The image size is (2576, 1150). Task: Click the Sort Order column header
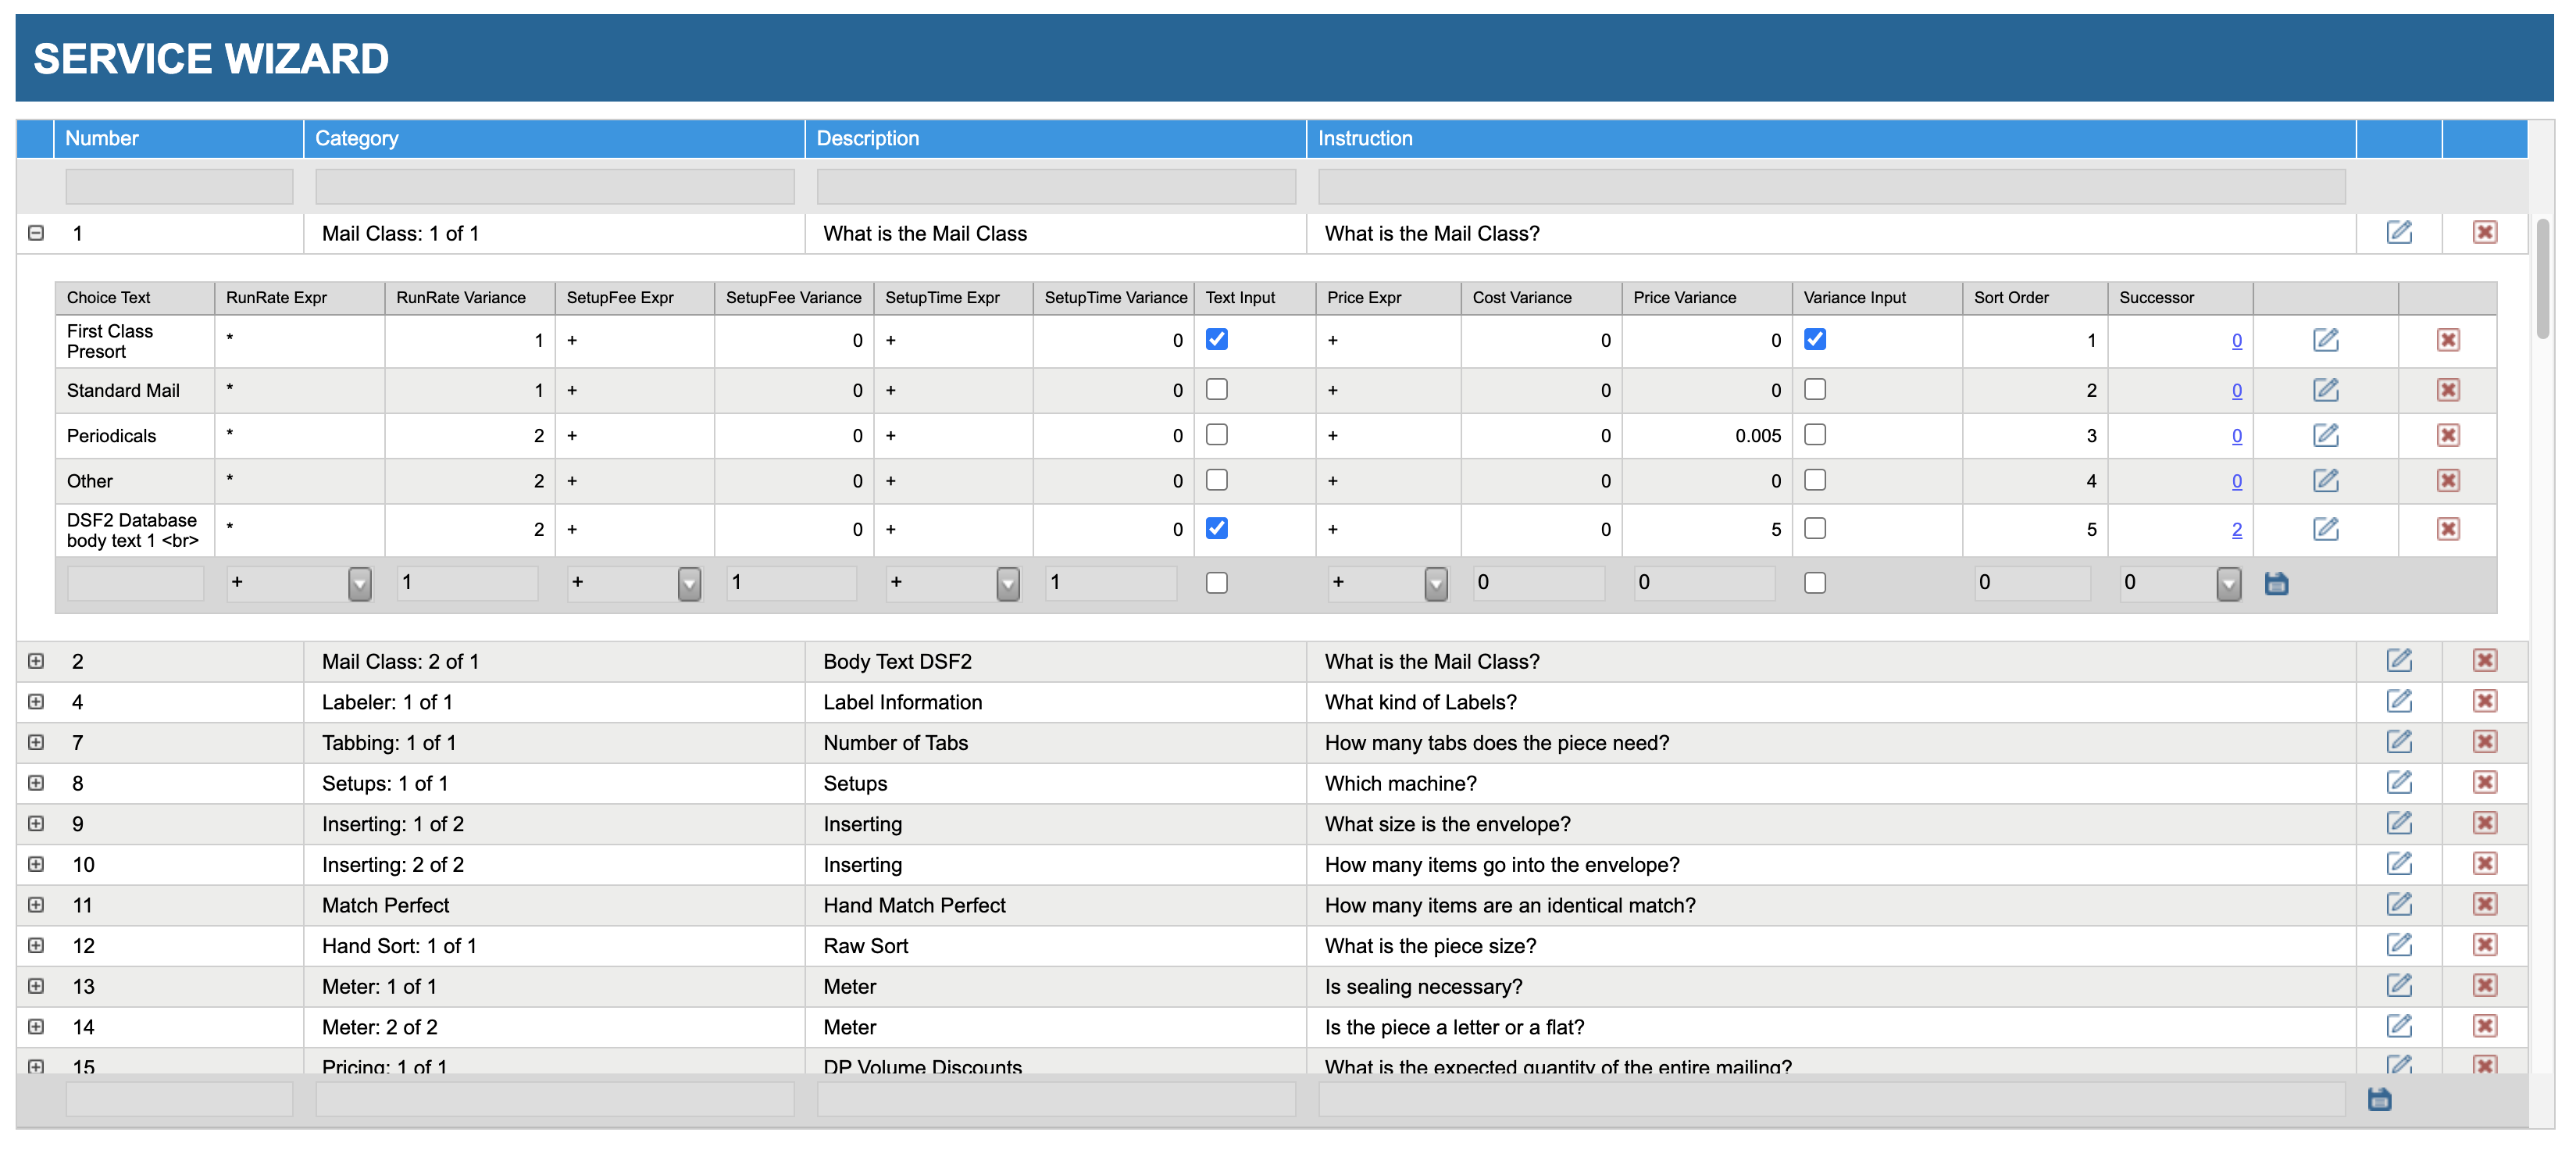pos(2011,297)
